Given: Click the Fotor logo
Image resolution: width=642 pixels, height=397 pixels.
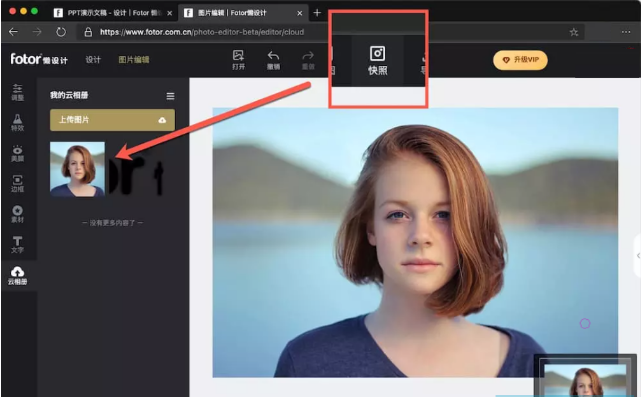Looking at the screenshot, I should pyautogui.click(x=39, y=59).
